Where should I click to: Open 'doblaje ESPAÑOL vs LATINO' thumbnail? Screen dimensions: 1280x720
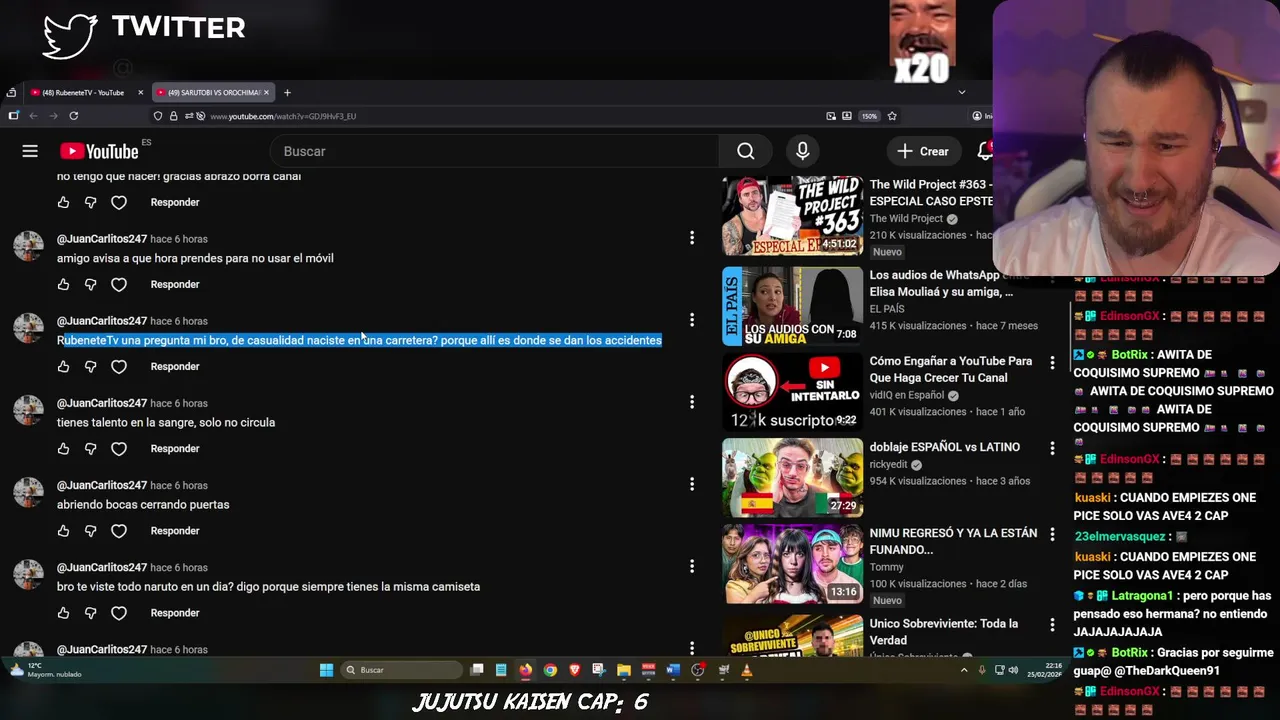point(792,477)
